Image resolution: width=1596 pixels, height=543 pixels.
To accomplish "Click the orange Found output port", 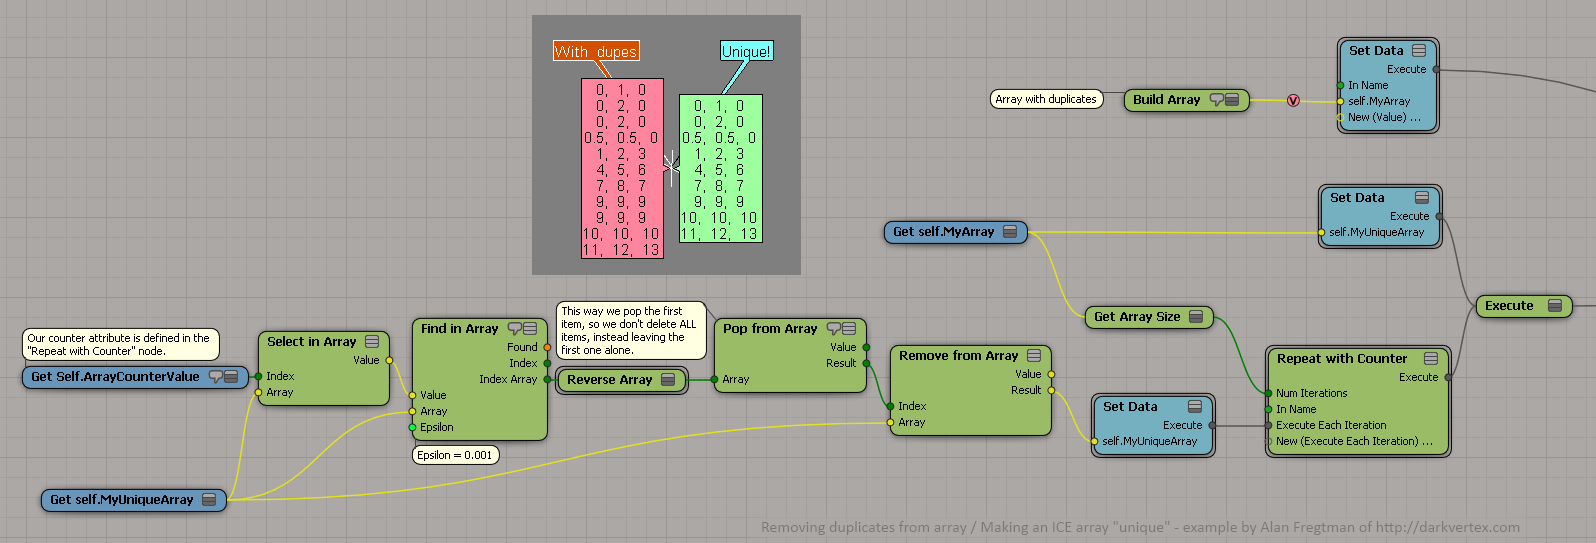I will 547,347.
